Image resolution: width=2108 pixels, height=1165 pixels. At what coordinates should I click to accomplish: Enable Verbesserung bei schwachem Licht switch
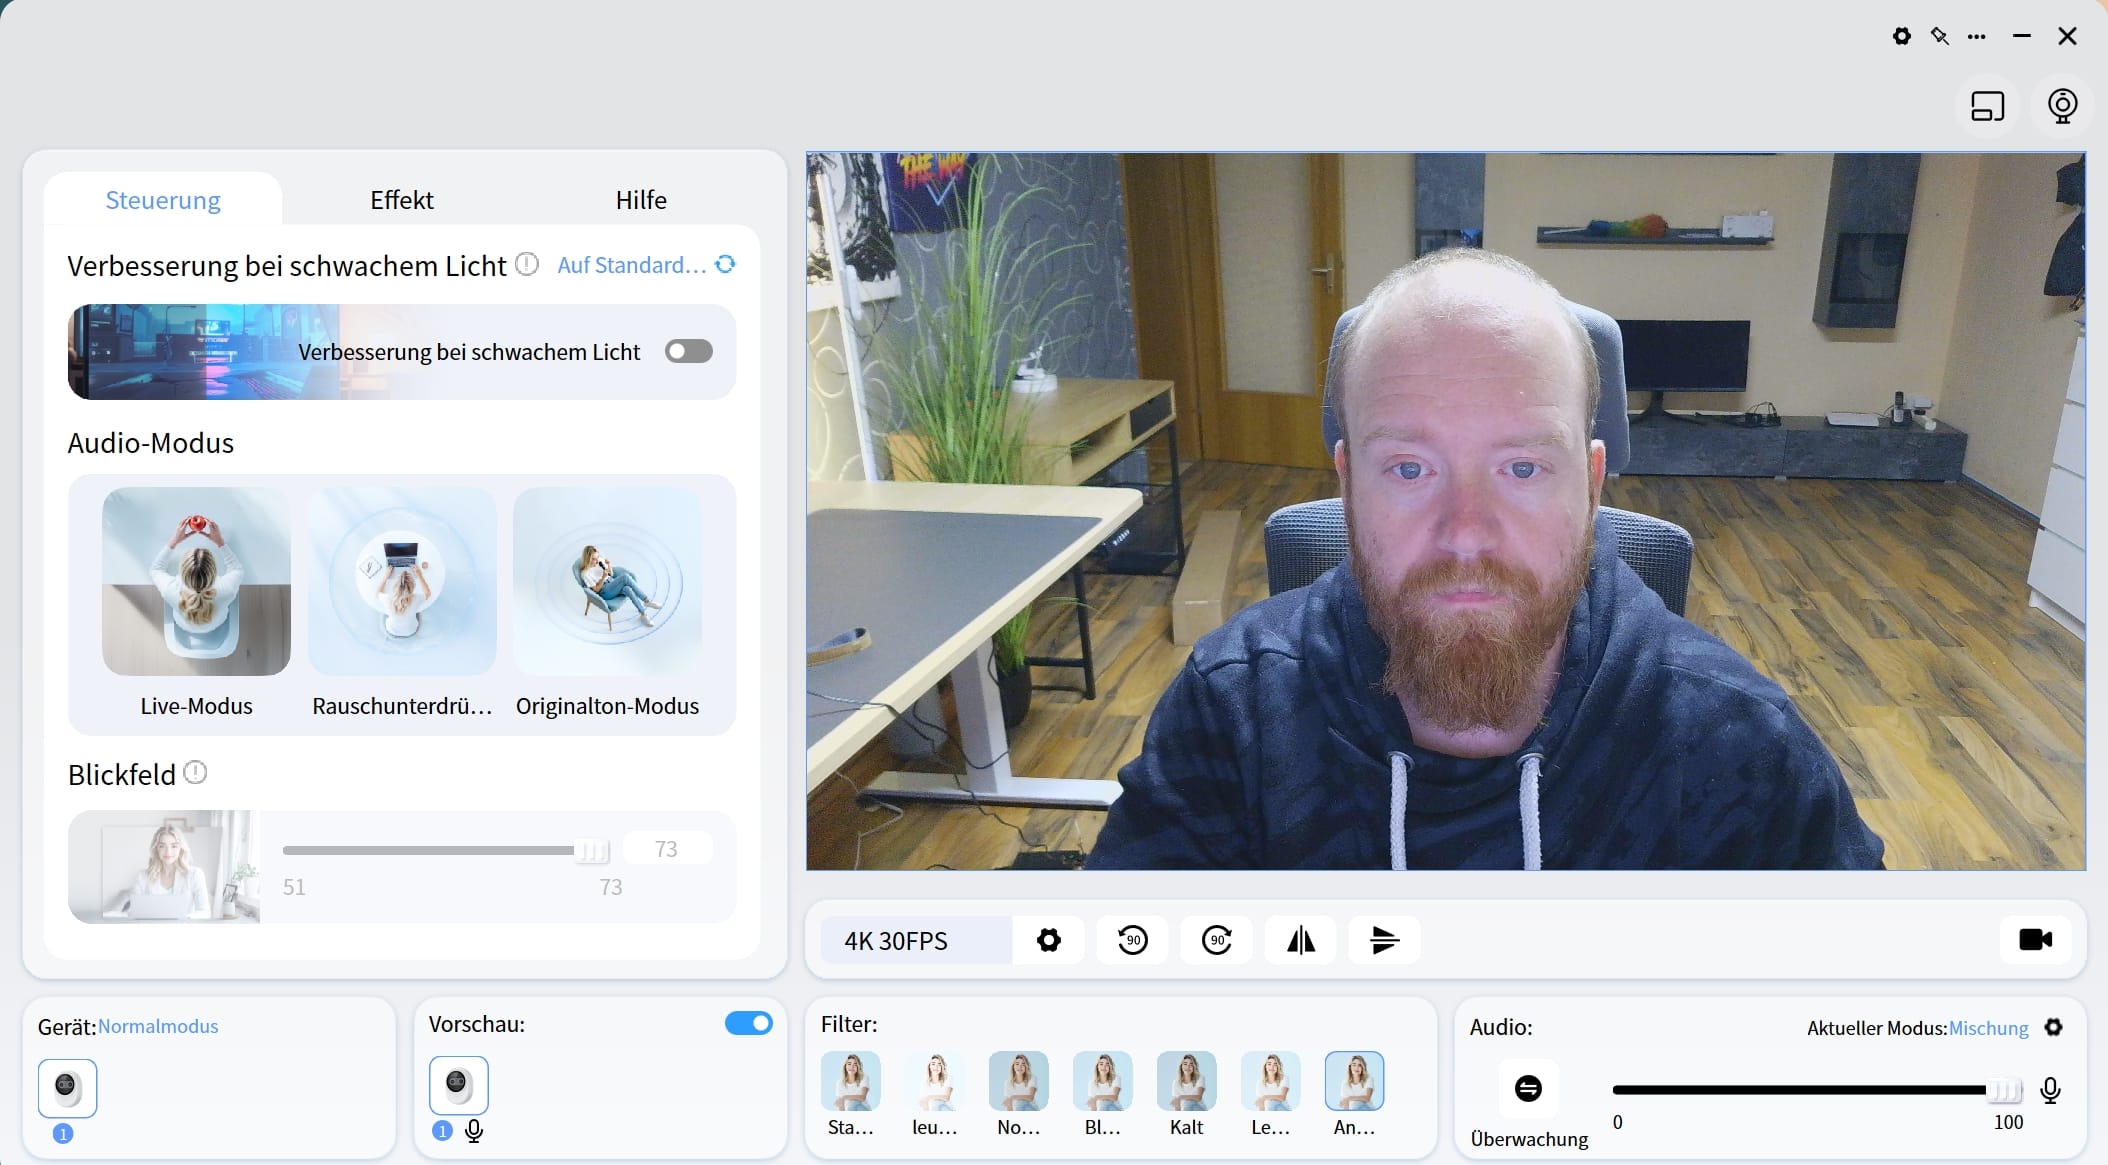click(x=689, y=351)
